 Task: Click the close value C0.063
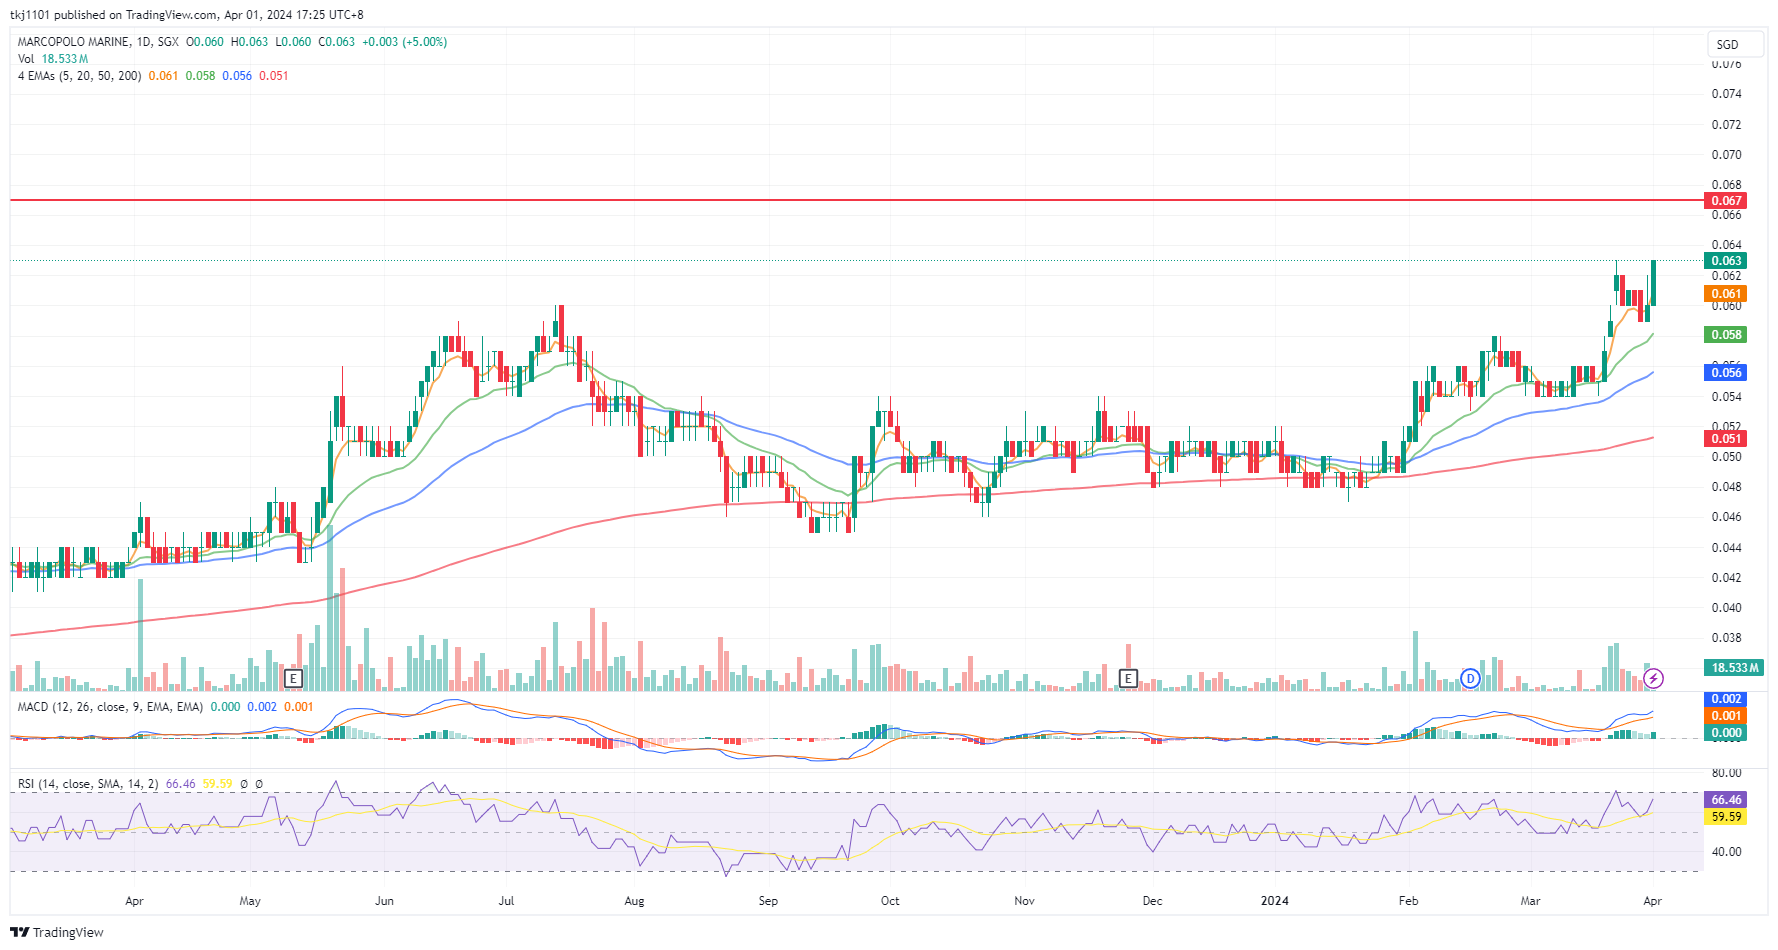tap(336, 42)
